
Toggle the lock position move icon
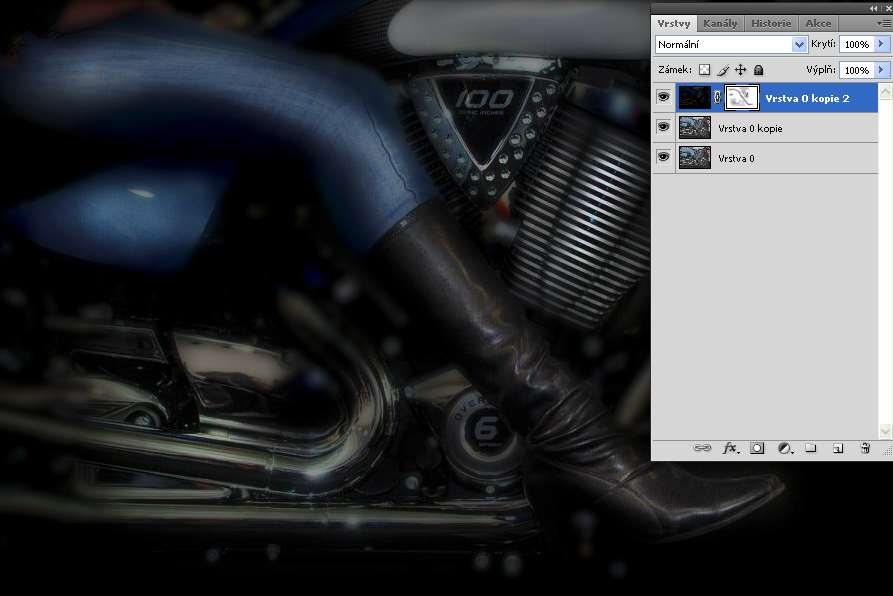click(740, 70)
